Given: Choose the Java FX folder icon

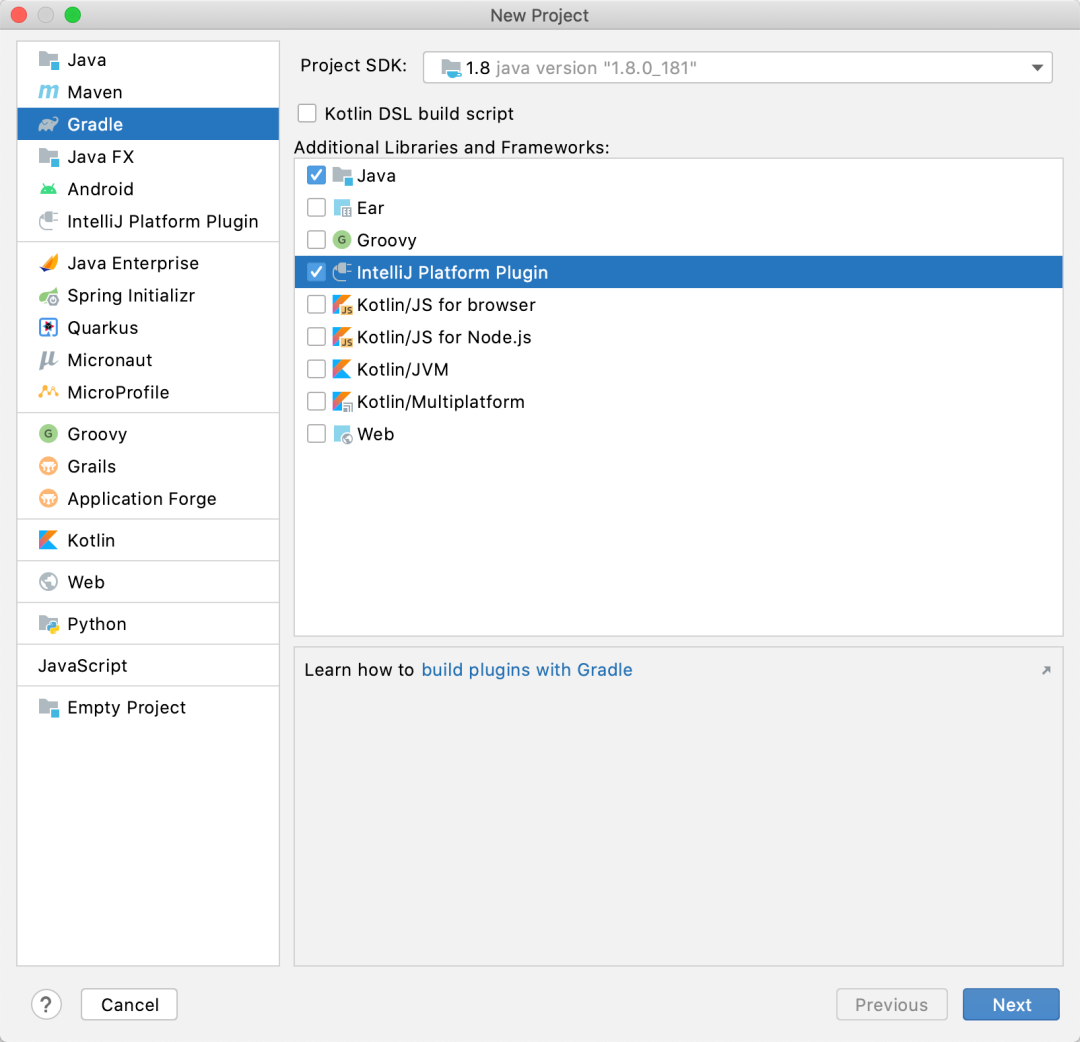Looking at the screenshot, I should point(48,157).
